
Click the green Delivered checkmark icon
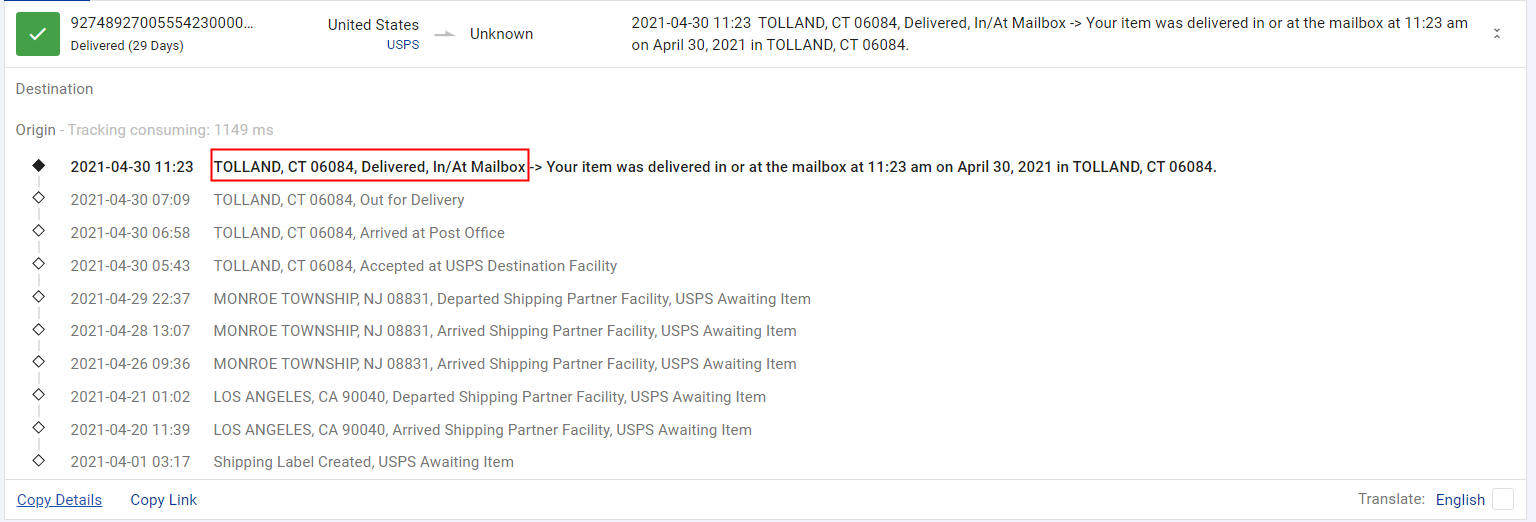click(38, 34)
